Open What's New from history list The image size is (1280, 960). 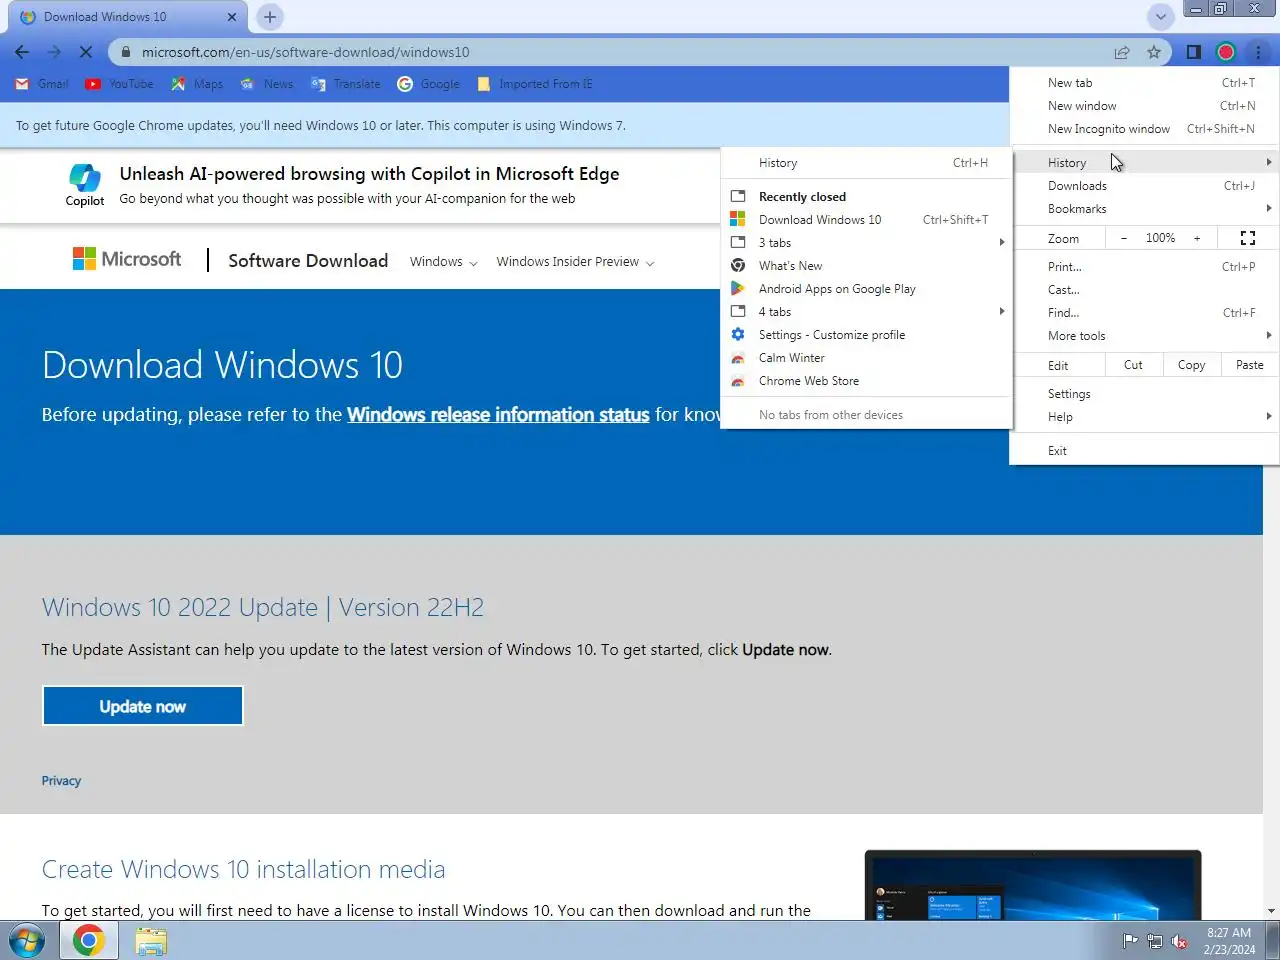coord(866,266)
